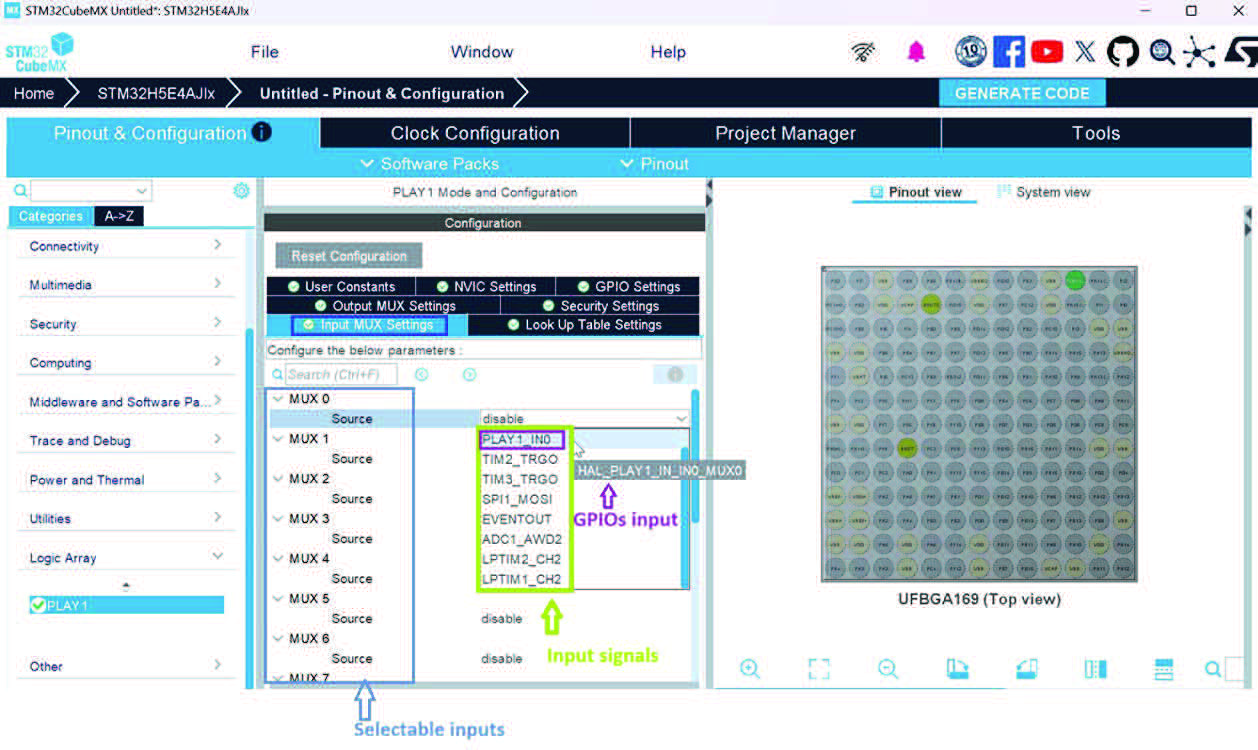
Task: Toggle the PLAY1 peripheral entry
Action: click(x=127, y=605)
